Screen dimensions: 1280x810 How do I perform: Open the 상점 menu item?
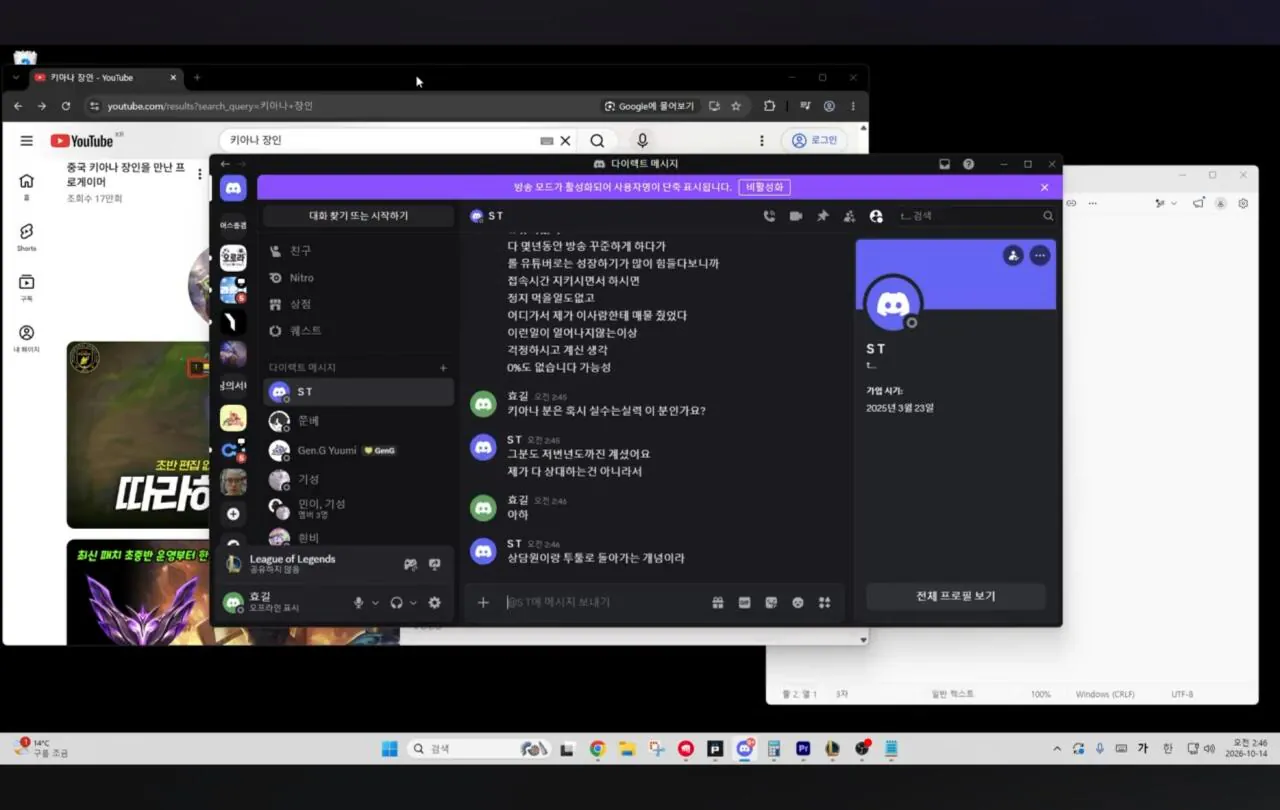point(359,304)
